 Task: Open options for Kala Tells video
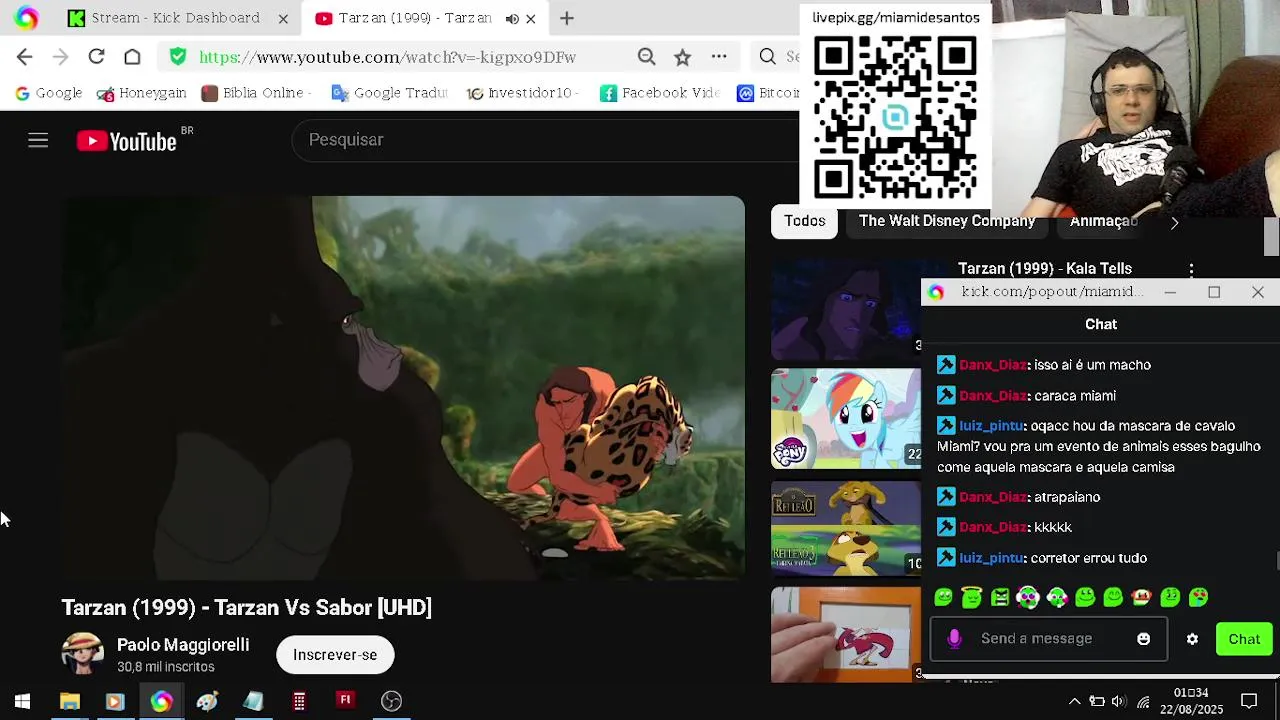1191,269
